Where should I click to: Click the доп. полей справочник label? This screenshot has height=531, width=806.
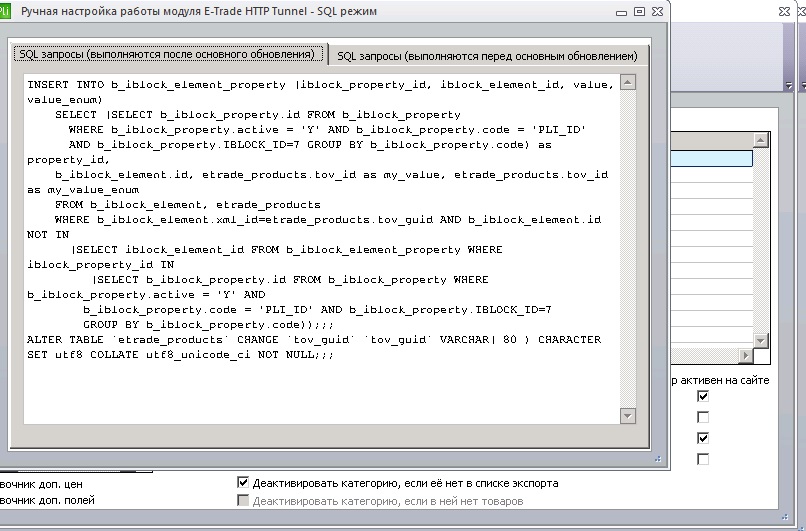pos(47,500)
